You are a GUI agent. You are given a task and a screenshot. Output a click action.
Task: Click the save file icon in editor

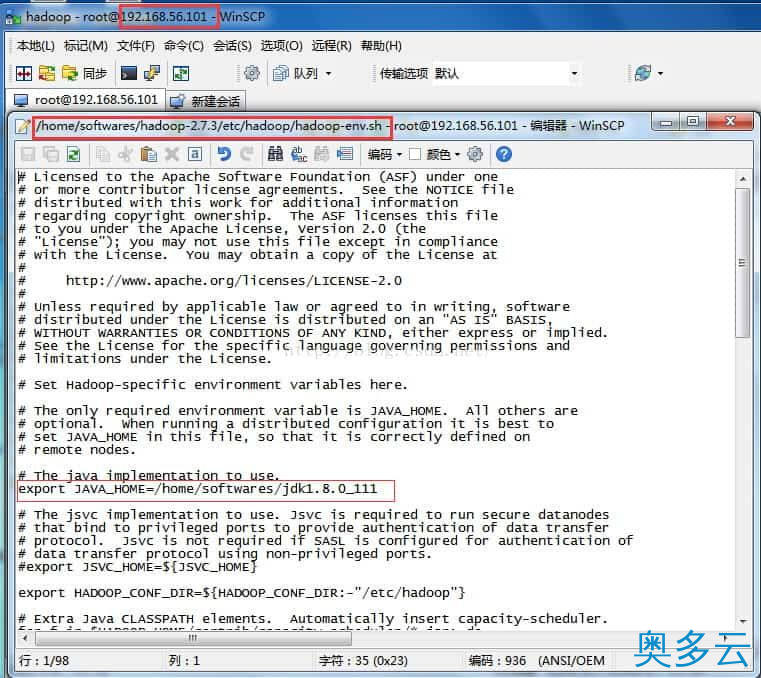click(x=28, y=154)
